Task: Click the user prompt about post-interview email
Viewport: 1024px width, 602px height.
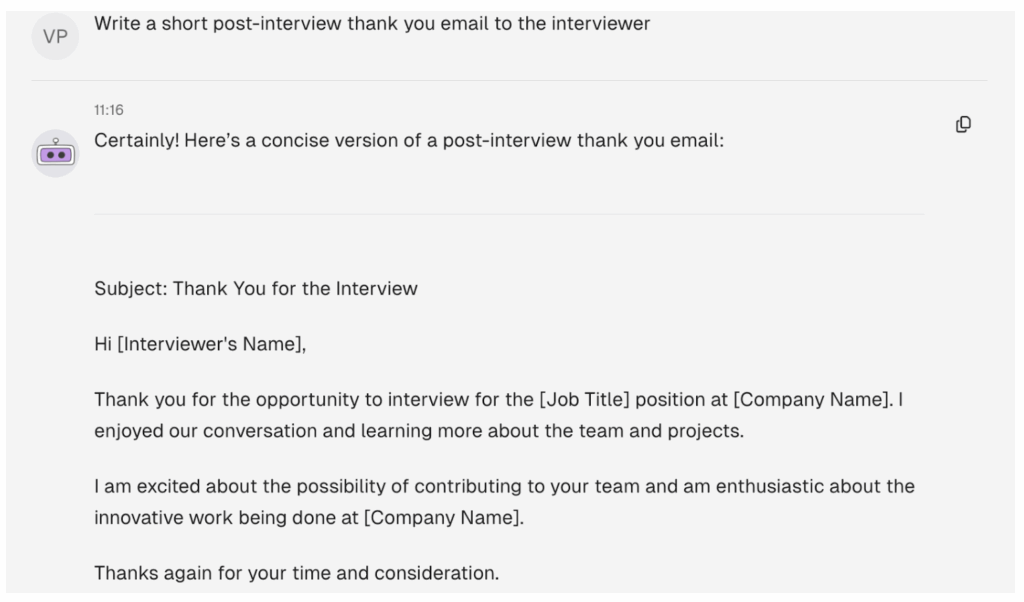Action: (372, 24)
